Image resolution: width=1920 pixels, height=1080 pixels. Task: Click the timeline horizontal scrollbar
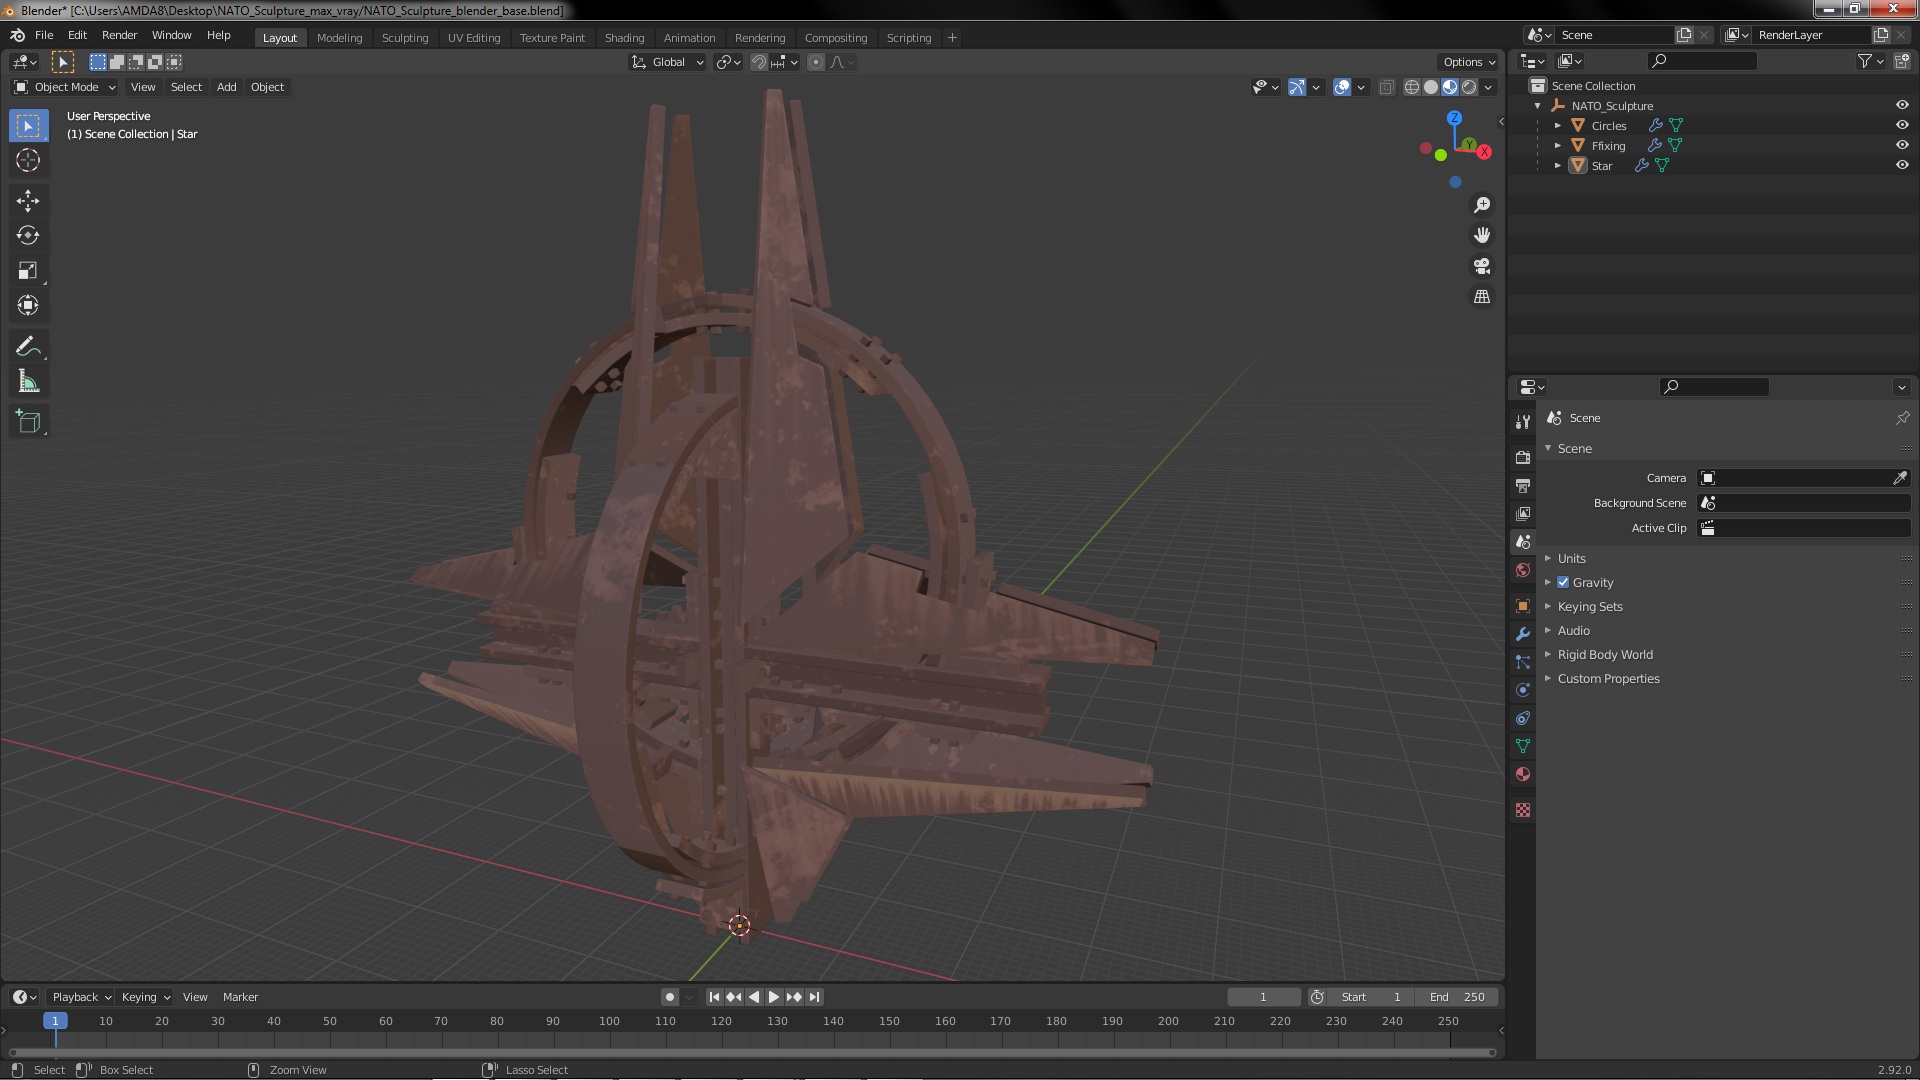[x=751, y=1052]
